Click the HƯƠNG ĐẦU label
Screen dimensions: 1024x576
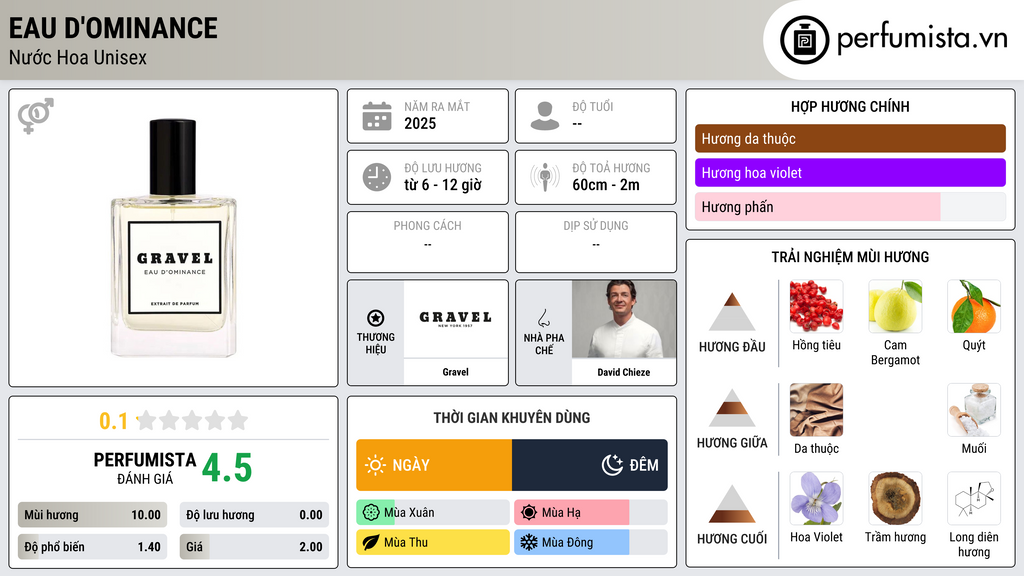click(732, 347)
